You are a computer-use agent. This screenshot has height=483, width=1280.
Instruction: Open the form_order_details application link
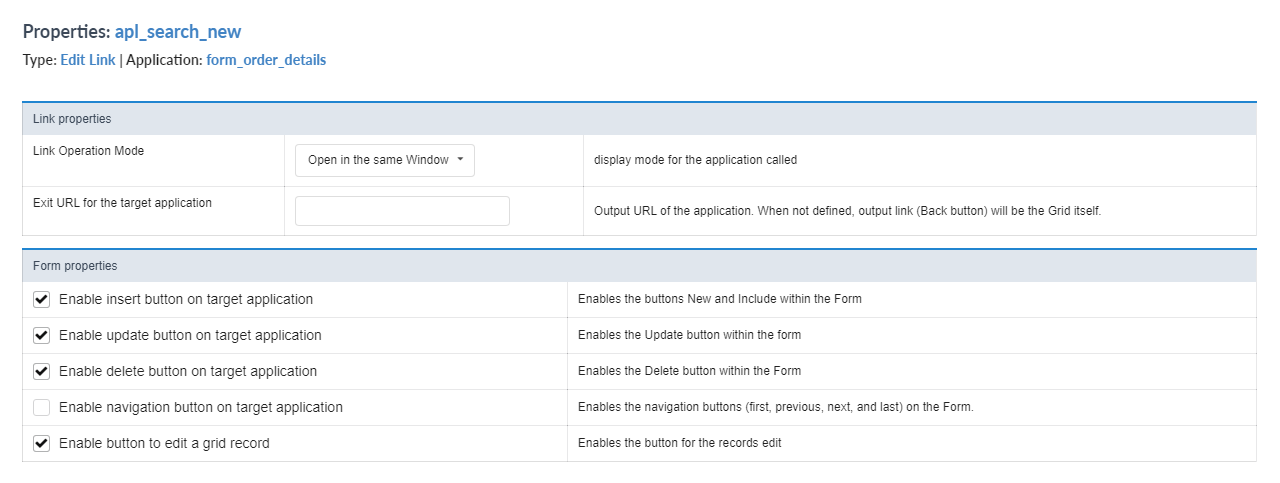(x=266, y=60)
